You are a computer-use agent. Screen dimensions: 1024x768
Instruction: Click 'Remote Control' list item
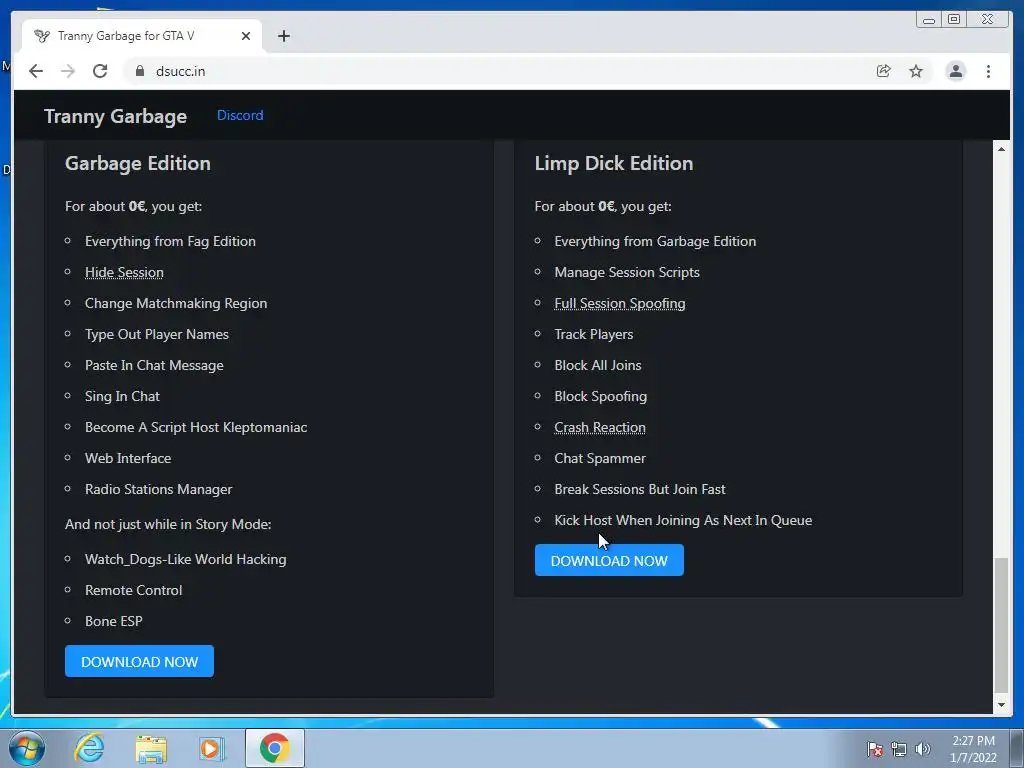(x=133, y=590)
